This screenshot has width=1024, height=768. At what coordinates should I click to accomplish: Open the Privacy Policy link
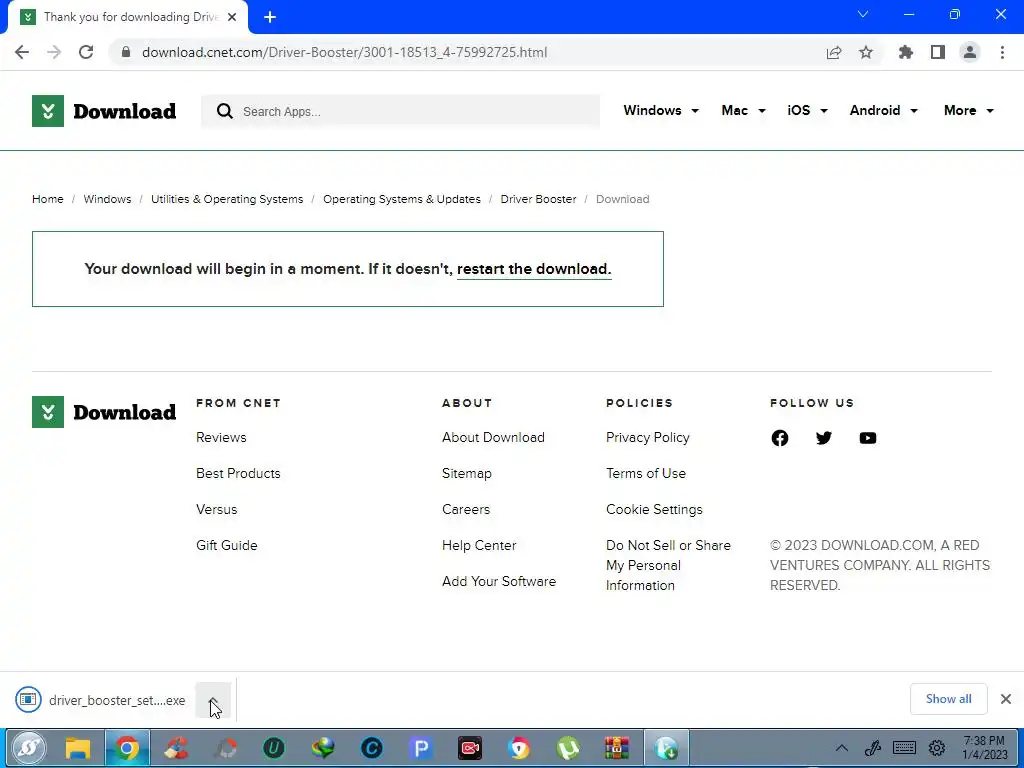(648, 438)
